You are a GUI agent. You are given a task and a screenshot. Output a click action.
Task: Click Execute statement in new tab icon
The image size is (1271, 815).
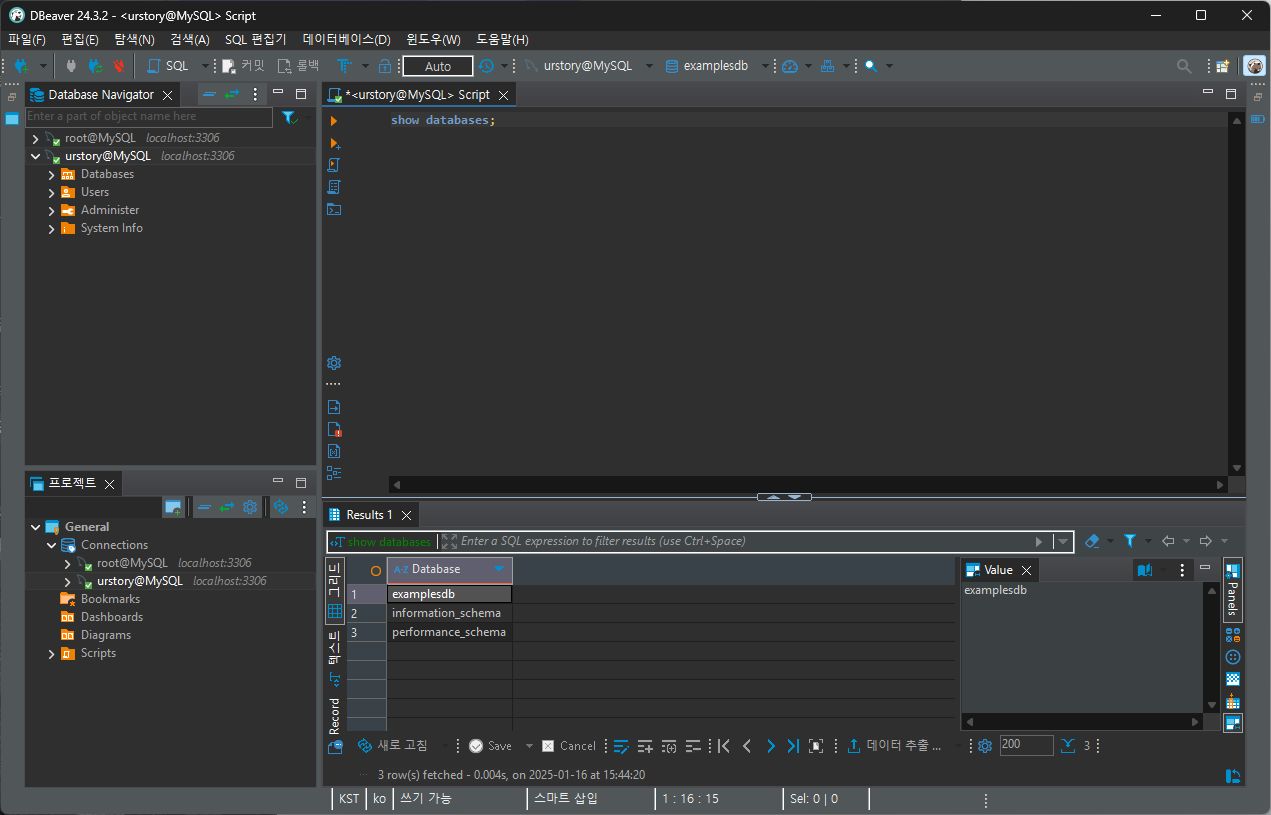pos(334,143)
